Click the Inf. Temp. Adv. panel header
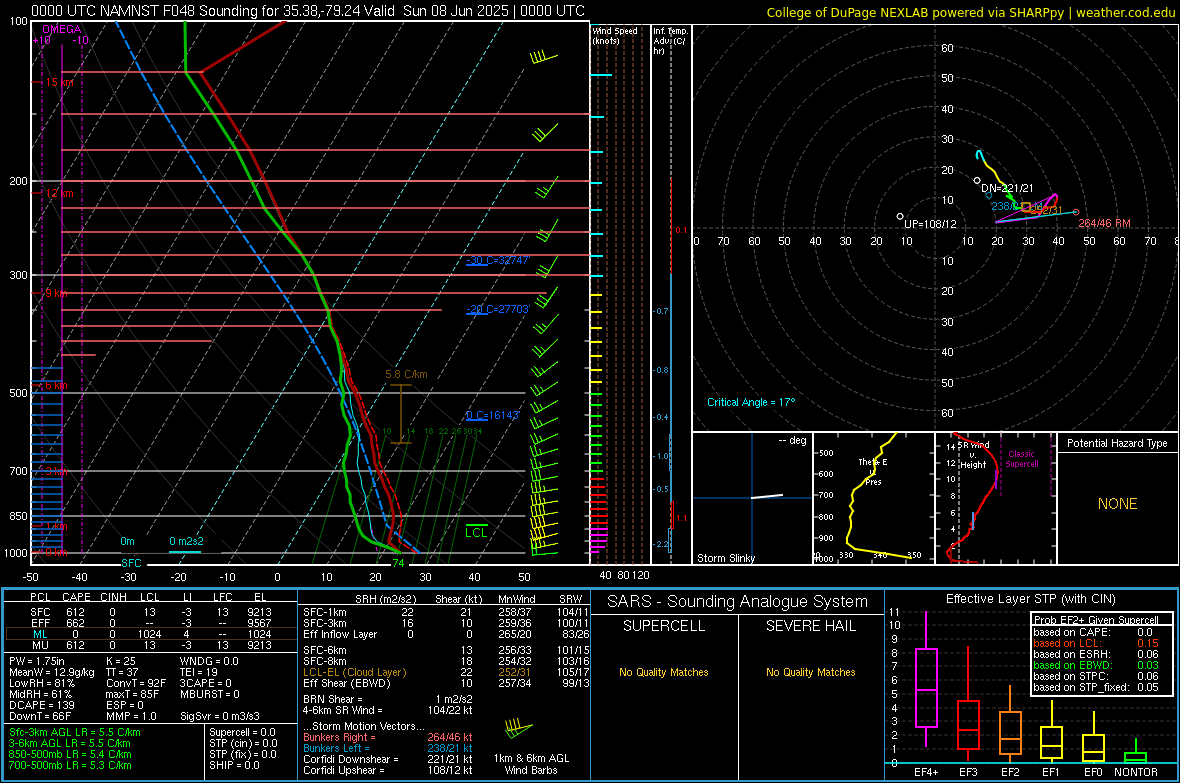 point(670,41)
